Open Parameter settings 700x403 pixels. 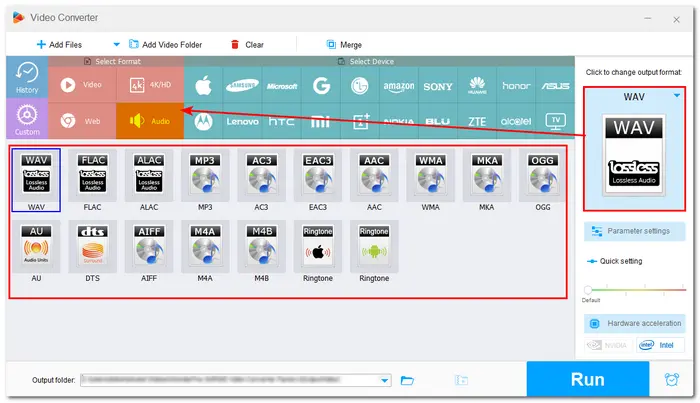coord(634,231)
